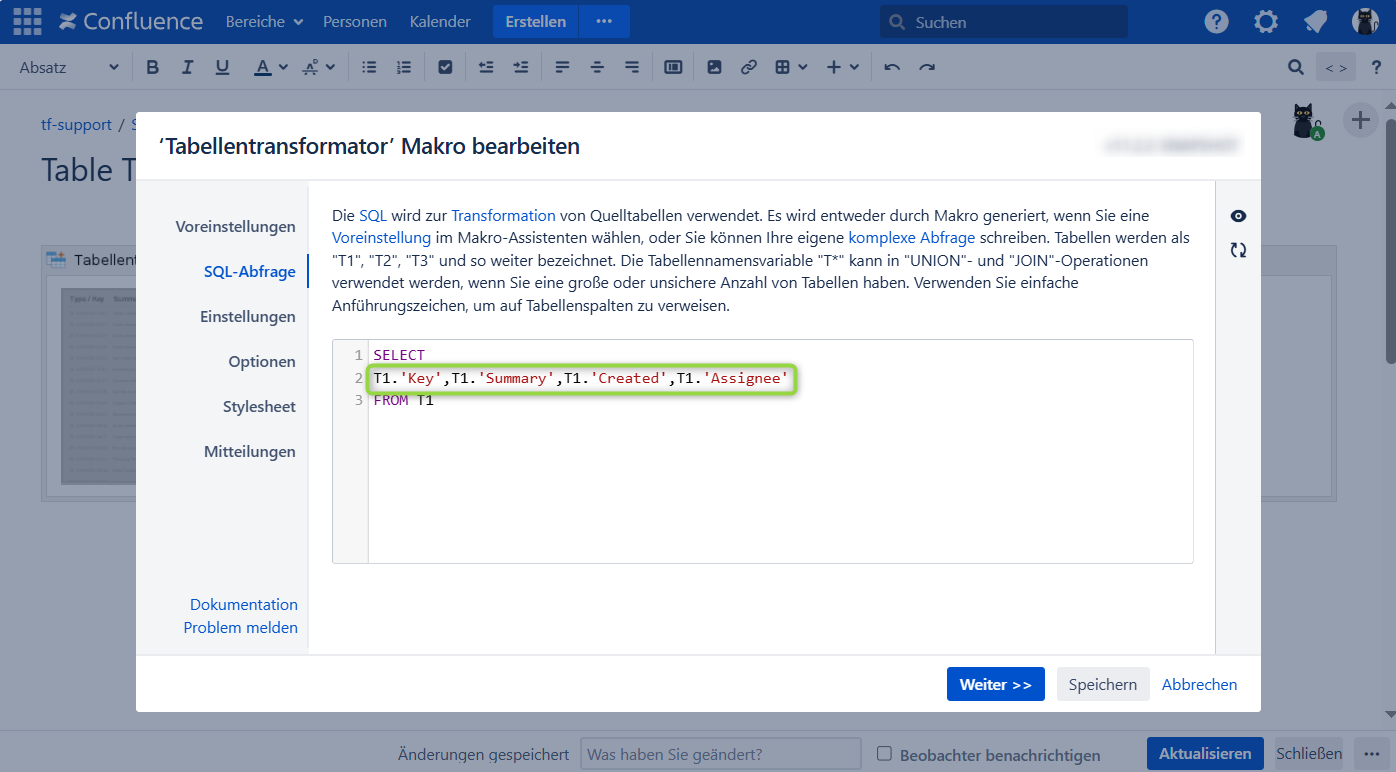This screenshot has width=1396, height=772.
Task: Undo the last edit
Action: pyautogui.click(x=892, y=67)
